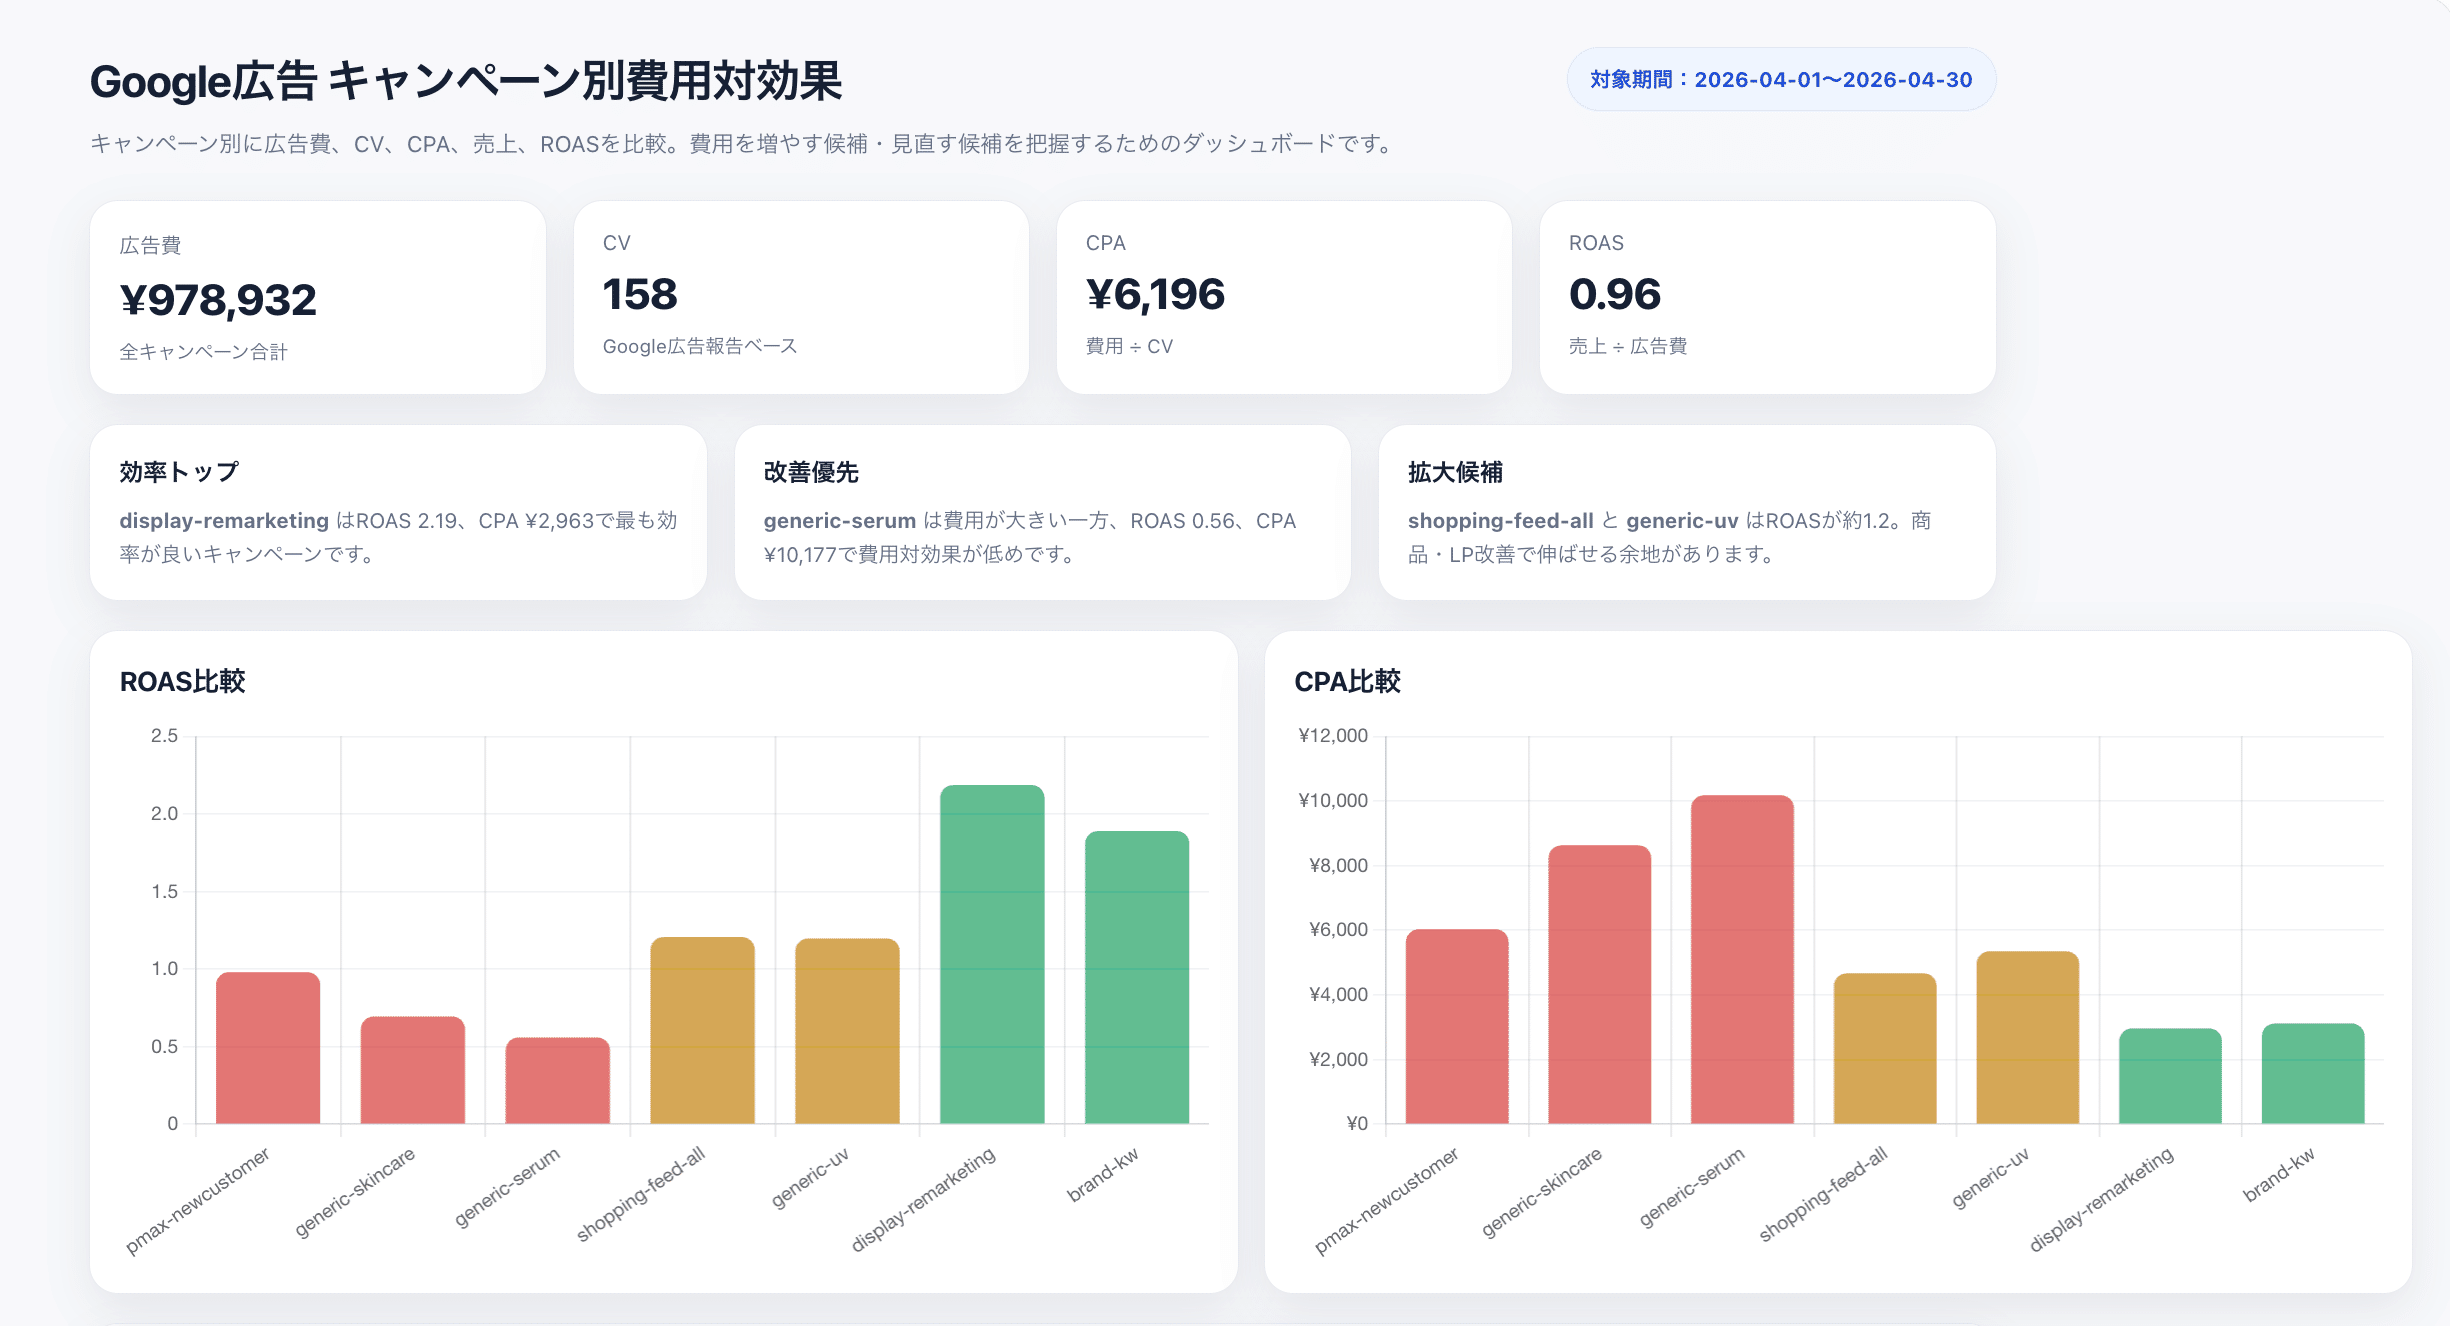Viewport: 2450px width, 1326px height.
Task: Click the 全キャンペーン合計 caption
Action: pyautogui.click(x=203, y=352)
